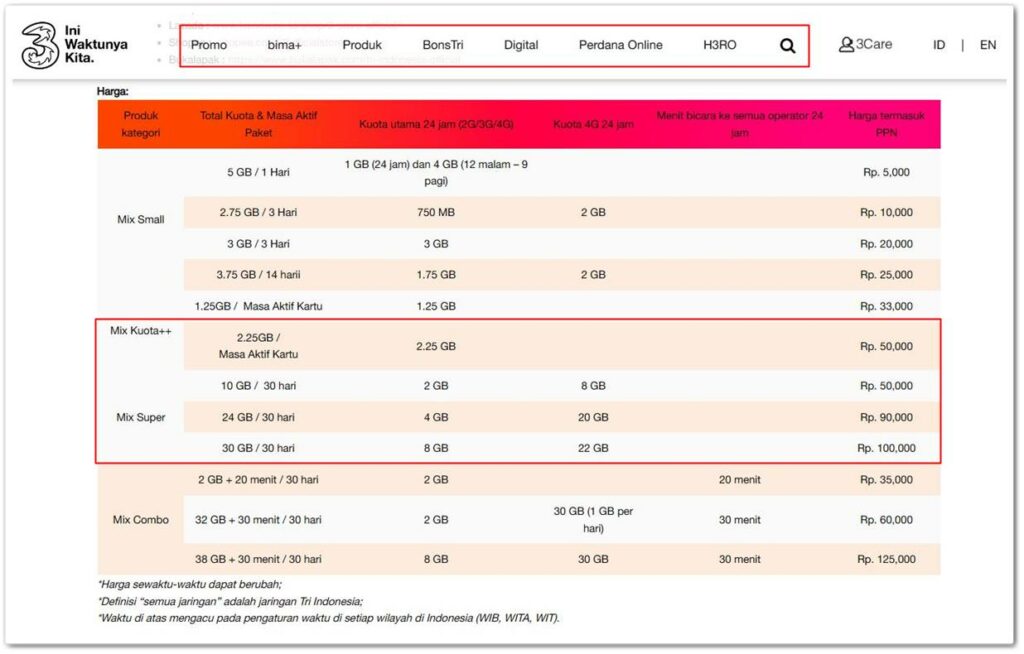Viewport: 1024px width, 654px height.
Task: Select the bima+ menu item
Action: pos(284,44)
